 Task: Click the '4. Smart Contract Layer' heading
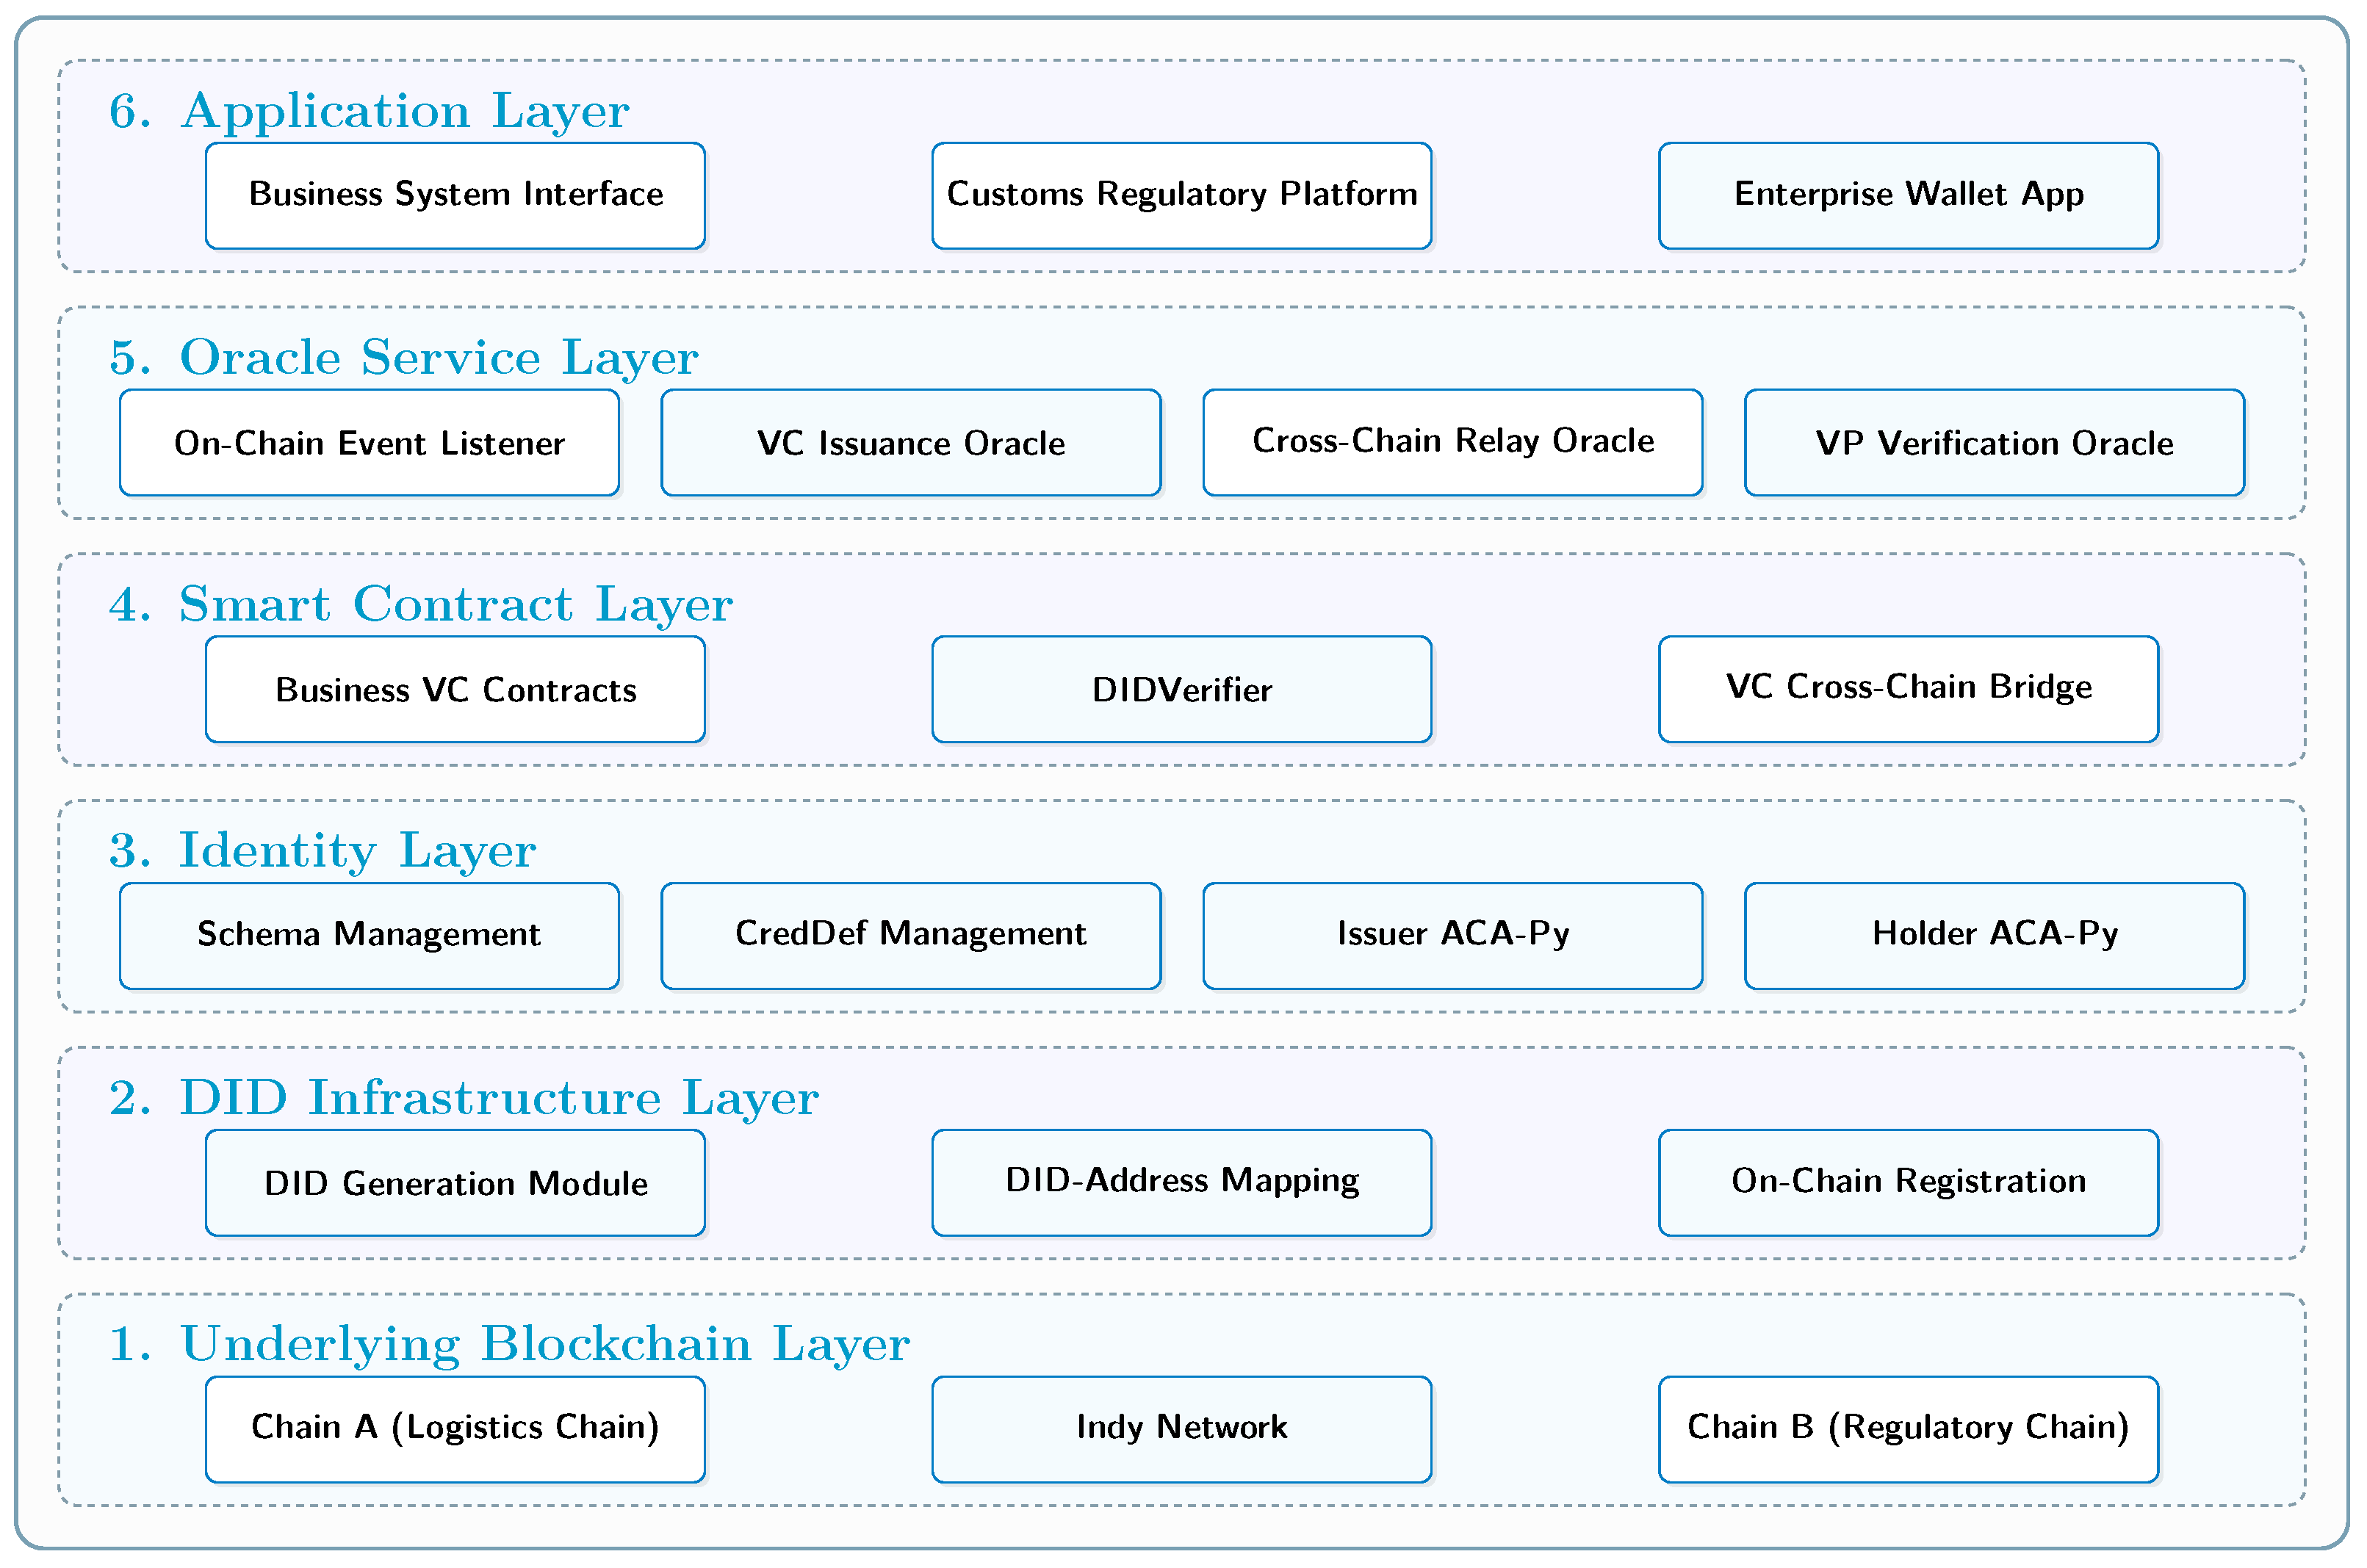click(x=421, y=605)
